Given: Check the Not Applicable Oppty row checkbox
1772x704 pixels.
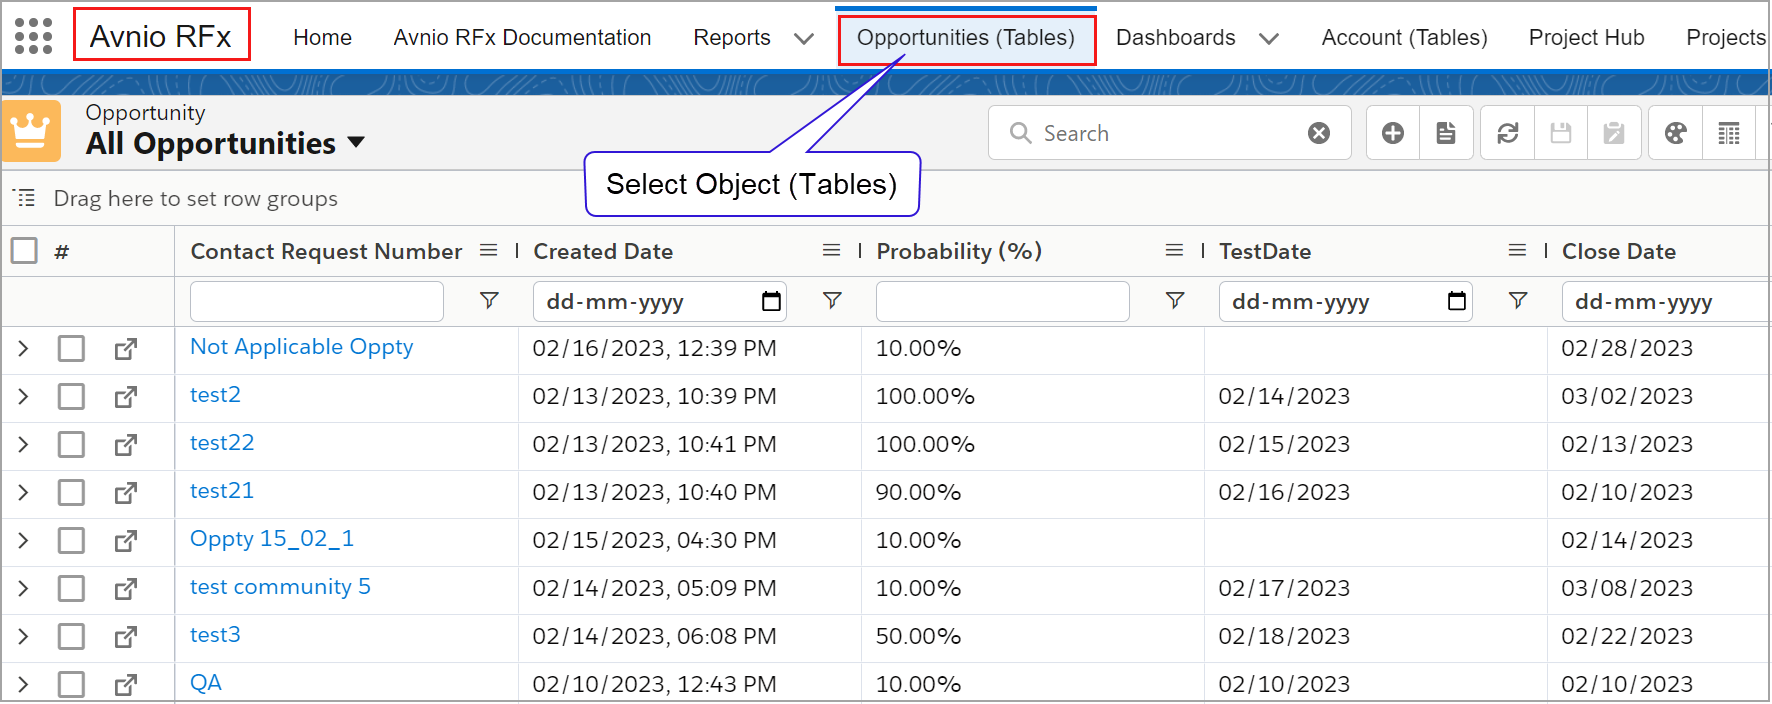Looking at the screenshot, I should [71, 349].
